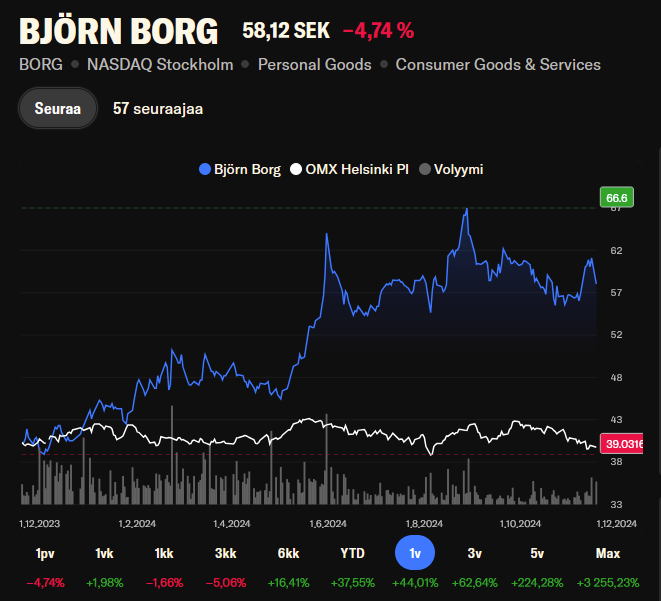Click the 1.10.2024 date axis label
This screenshot has height=601, width=661.
(520, 524)
